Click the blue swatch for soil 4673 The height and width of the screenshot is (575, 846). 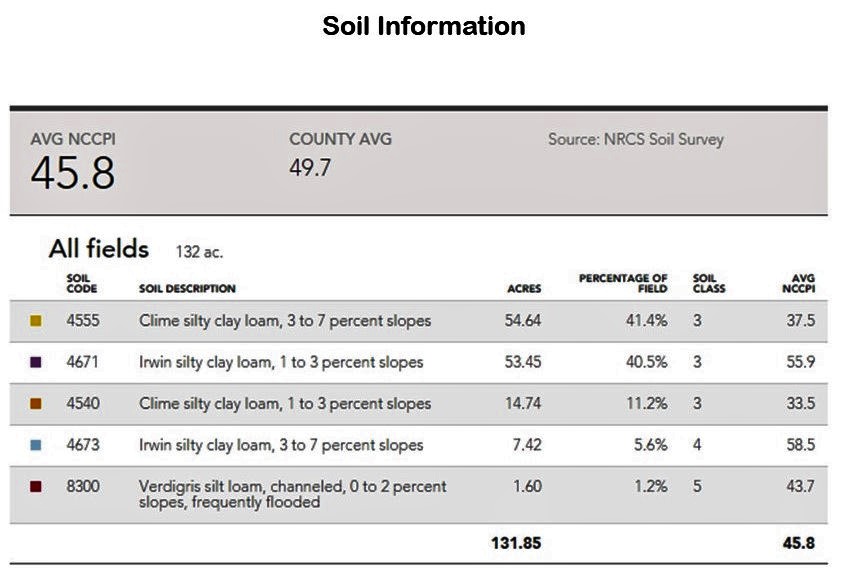pos(36,445)
